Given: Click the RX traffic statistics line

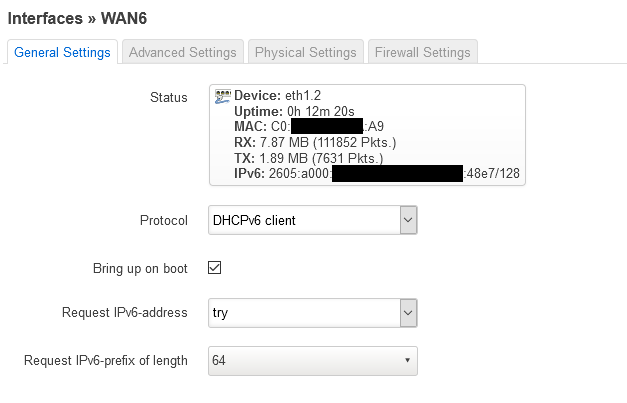Looking at the screenshot, I should pos(315,142).
